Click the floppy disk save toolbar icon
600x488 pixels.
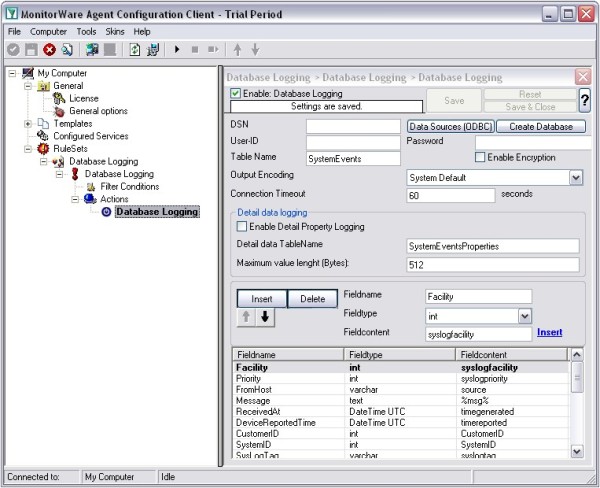pyautogui.click(x=31, y=49)
